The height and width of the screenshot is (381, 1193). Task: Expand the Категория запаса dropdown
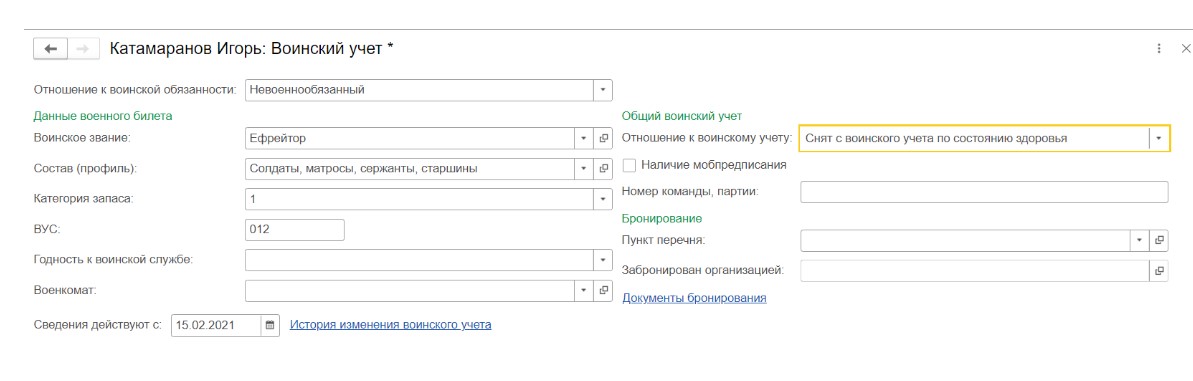[x=603, y=199]
